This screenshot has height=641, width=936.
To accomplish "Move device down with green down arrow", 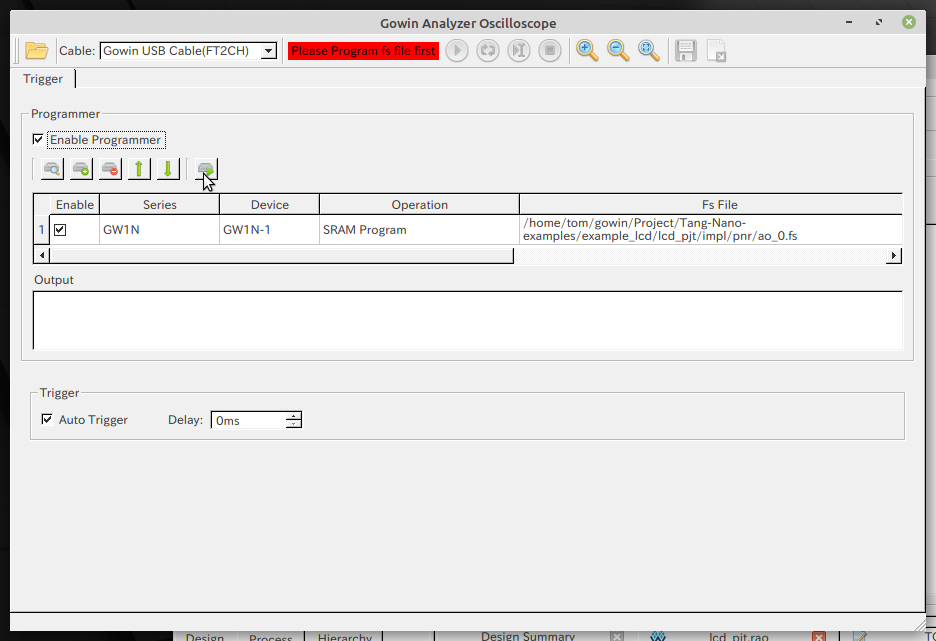I will click(x=168, y=170).
